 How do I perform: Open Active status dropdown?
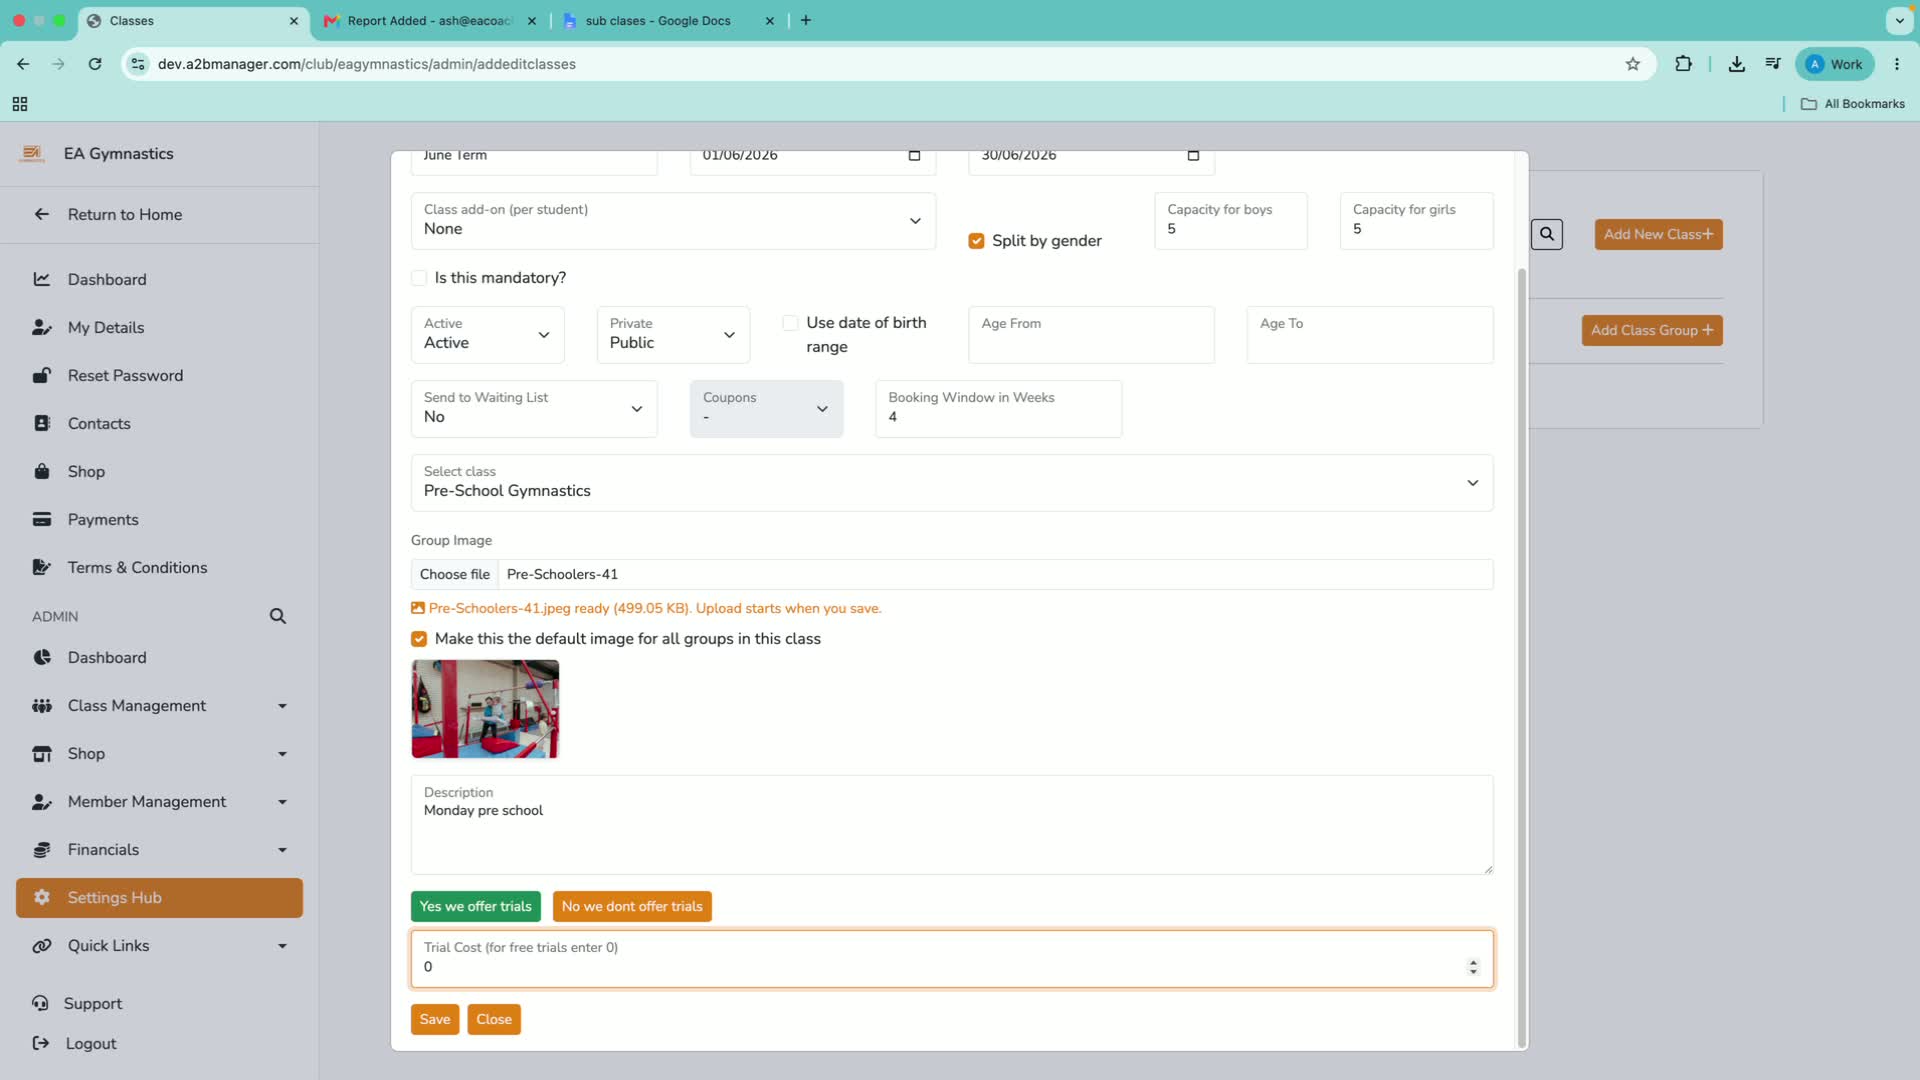point(488,335)
